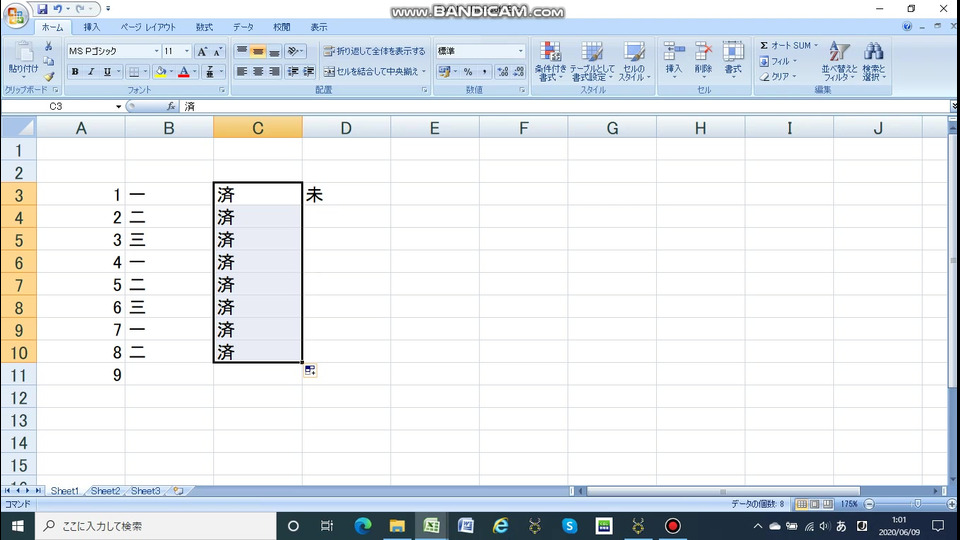Click the cell borders icon

point(133,72)
